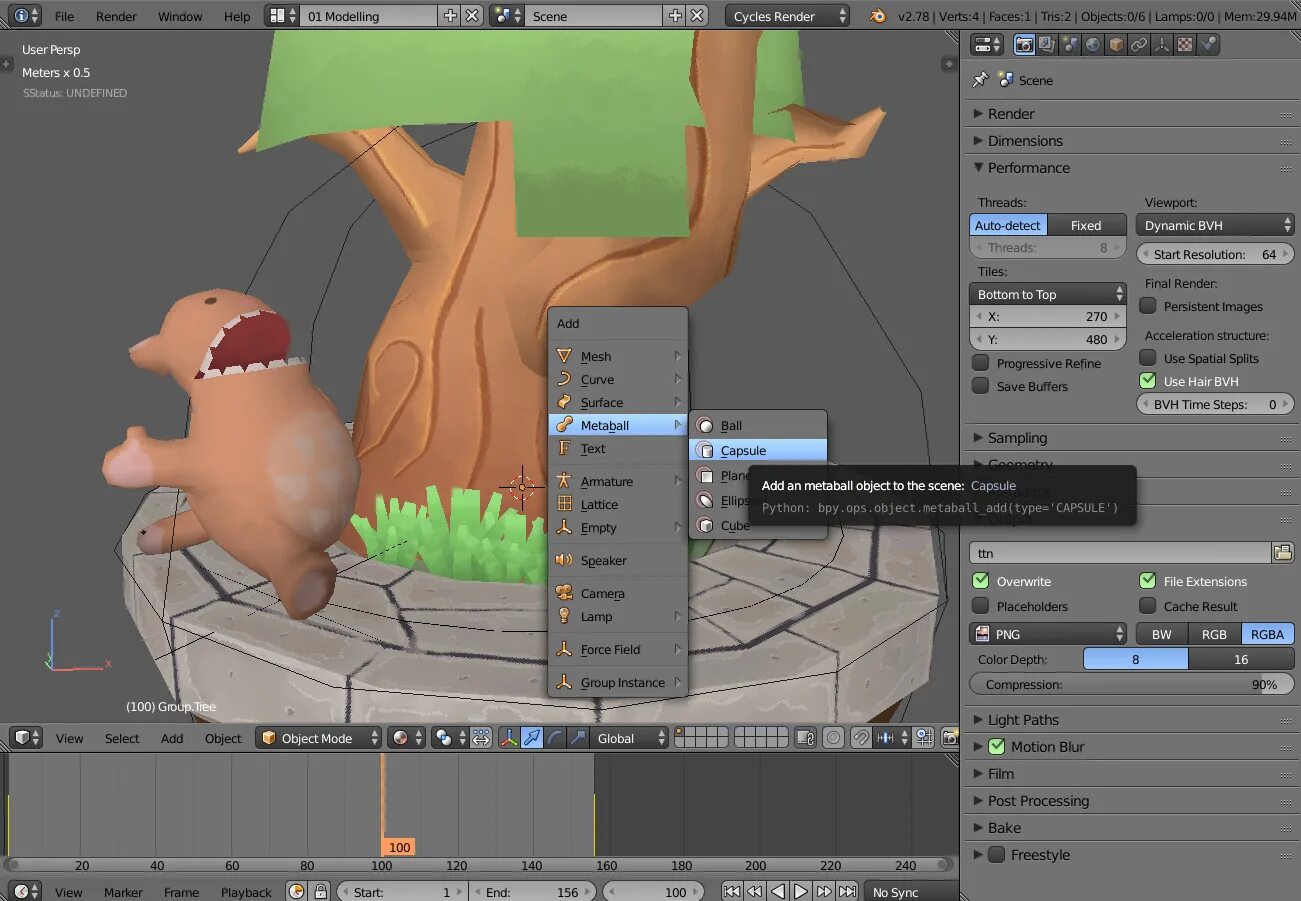Viewport: 1301px width, 901px height.
Task: Enable Persistent Images checkbox
Action: click(x=1148, y=306)
